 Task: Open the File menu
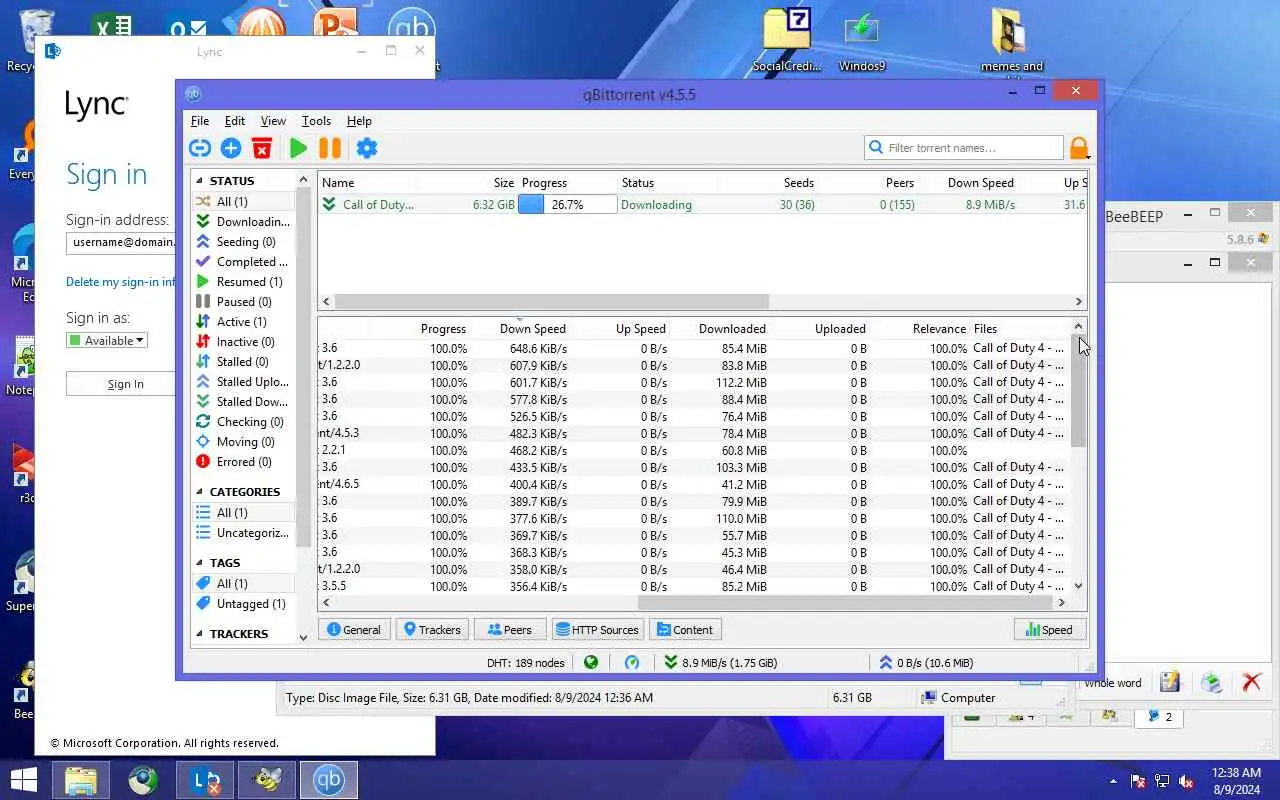point(200,121)
